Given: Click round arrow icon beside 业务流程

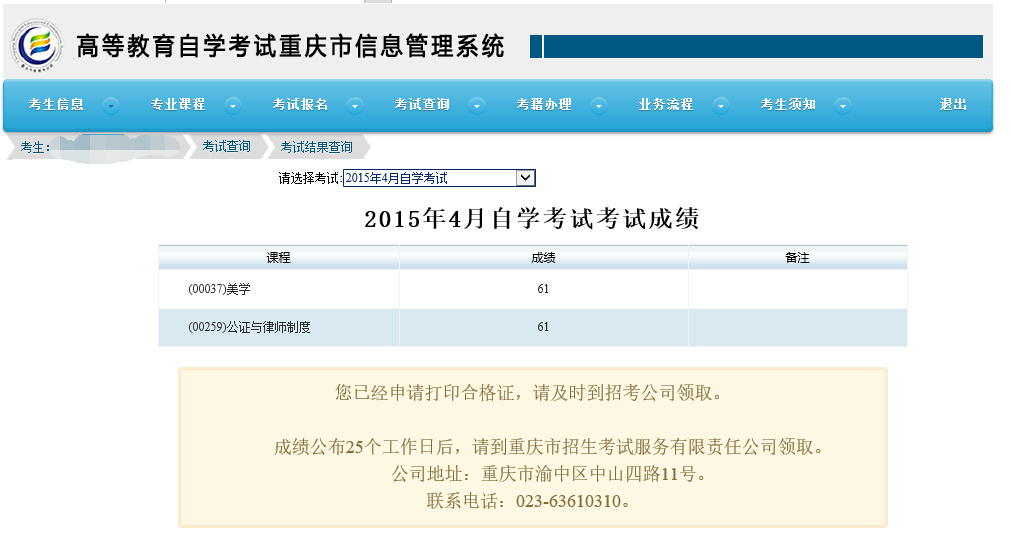Looking at the screenshot, I should point(721,105).
